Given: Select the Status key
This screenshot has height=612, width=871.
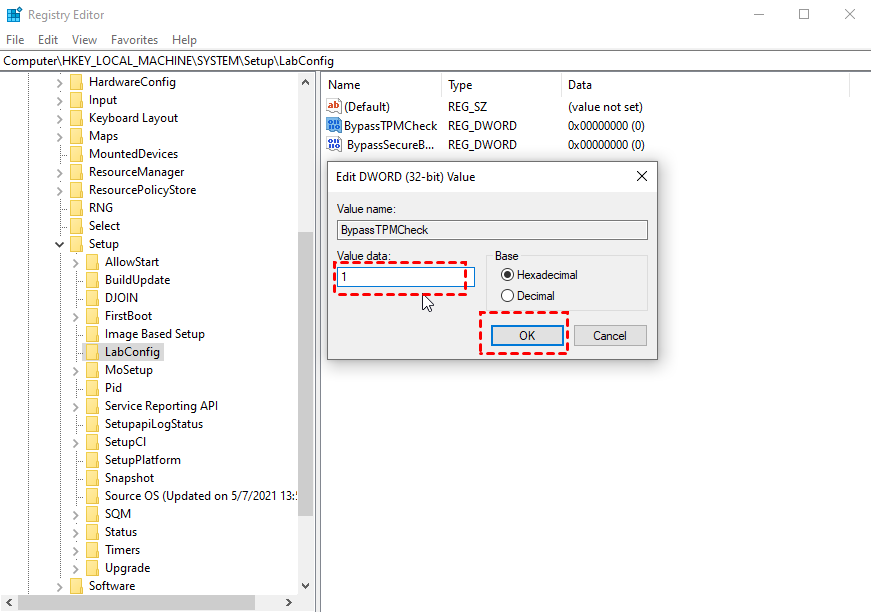Looking at the screenshot, I should click(x=121, y=532).
